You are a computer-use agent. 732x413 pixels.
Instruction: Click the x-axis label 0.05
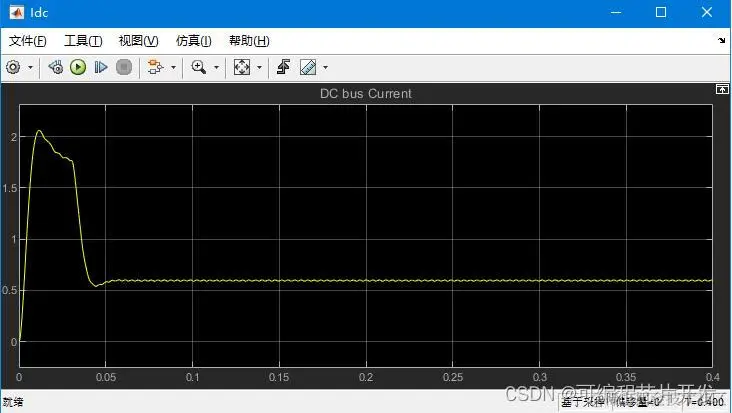(106, 377)
